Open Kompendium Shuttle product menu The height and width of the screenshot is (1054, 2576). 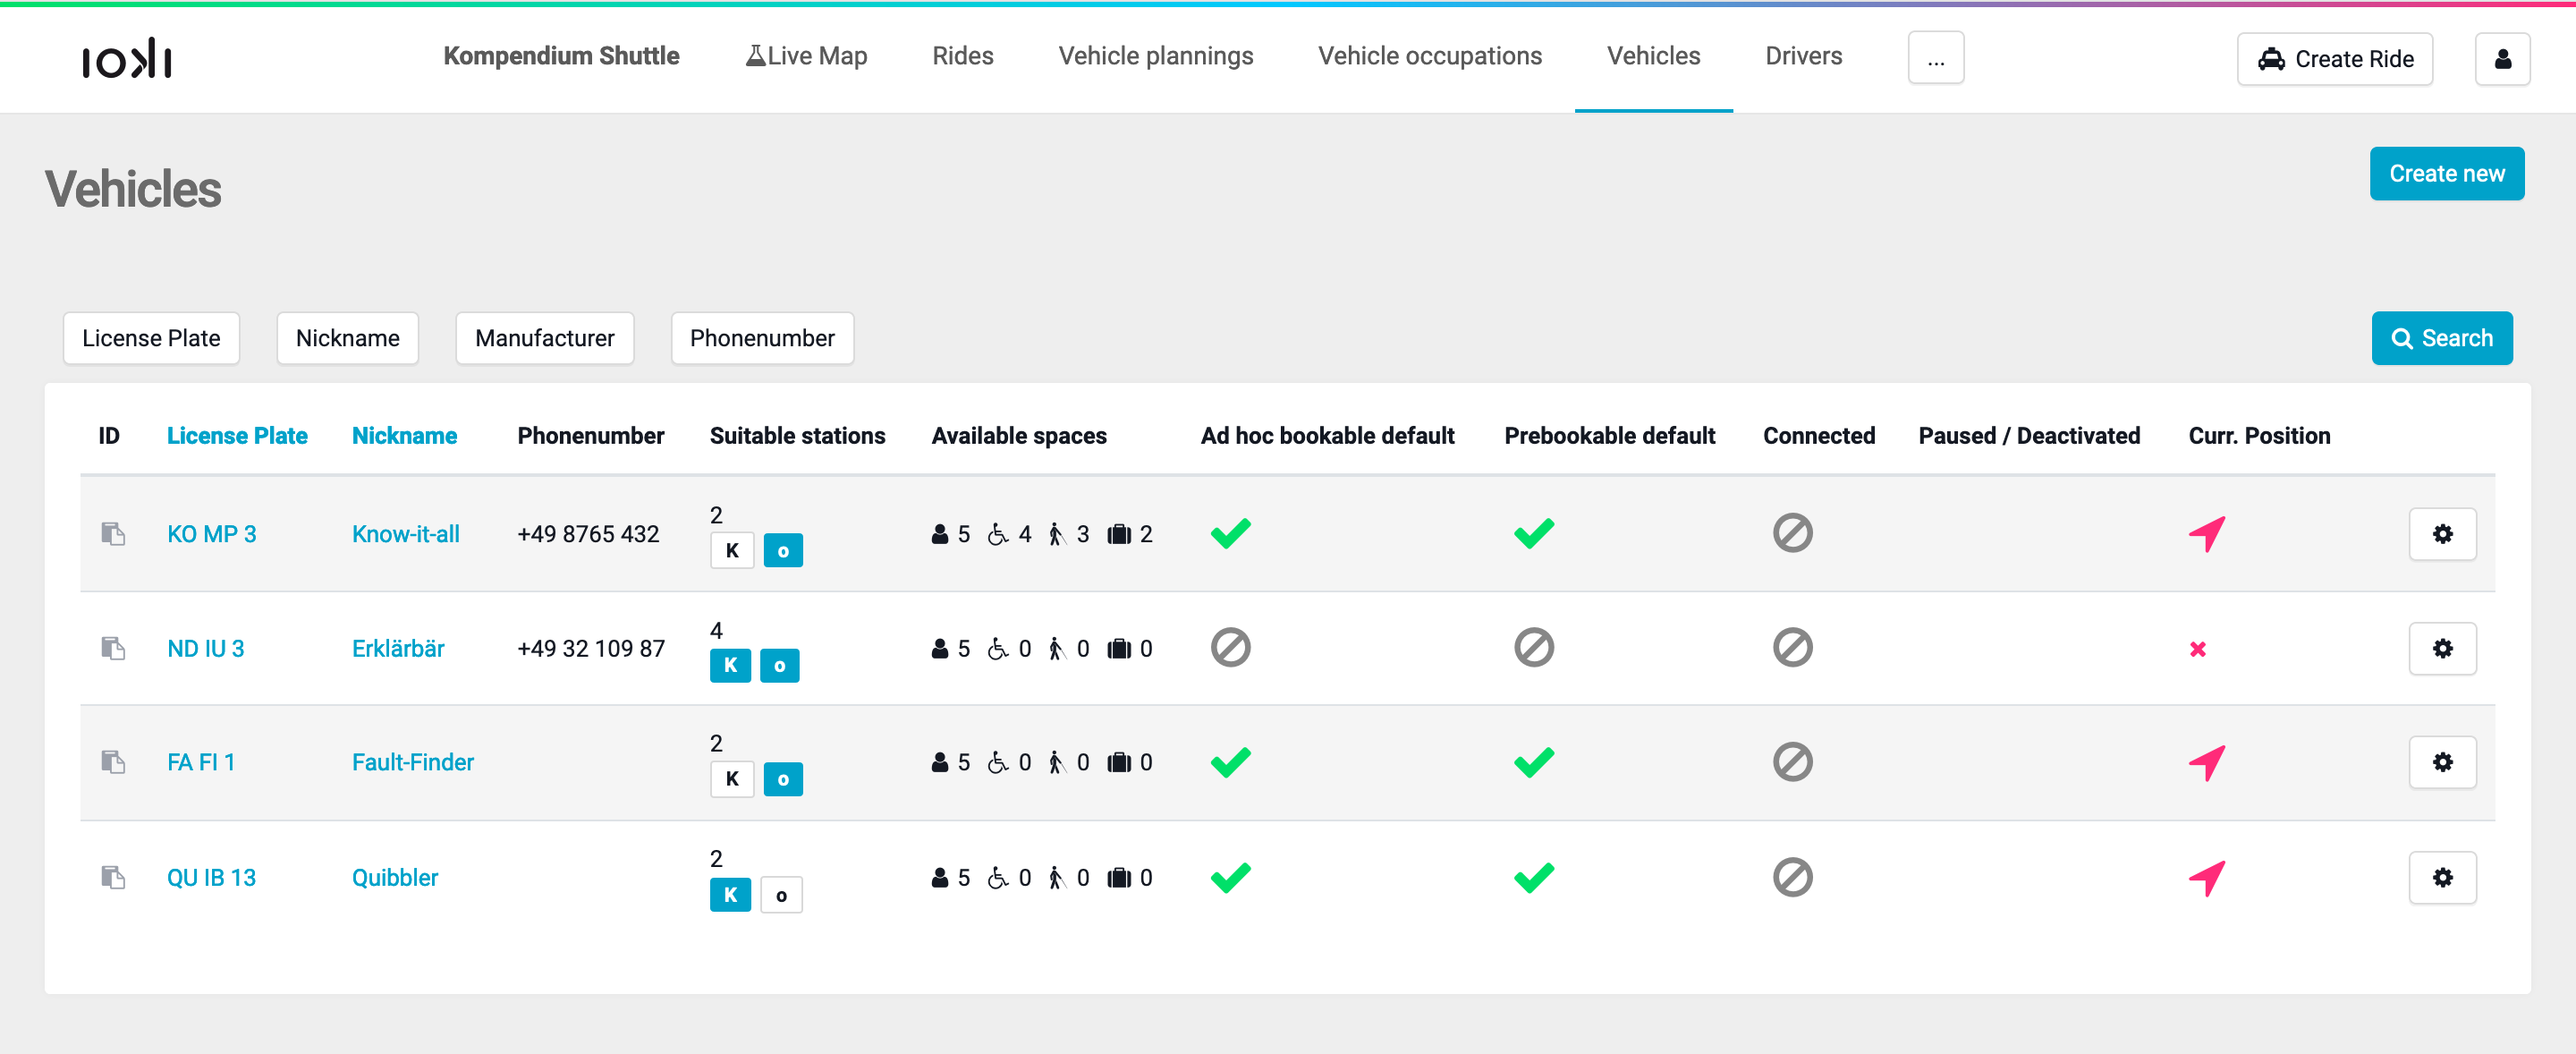561,56
